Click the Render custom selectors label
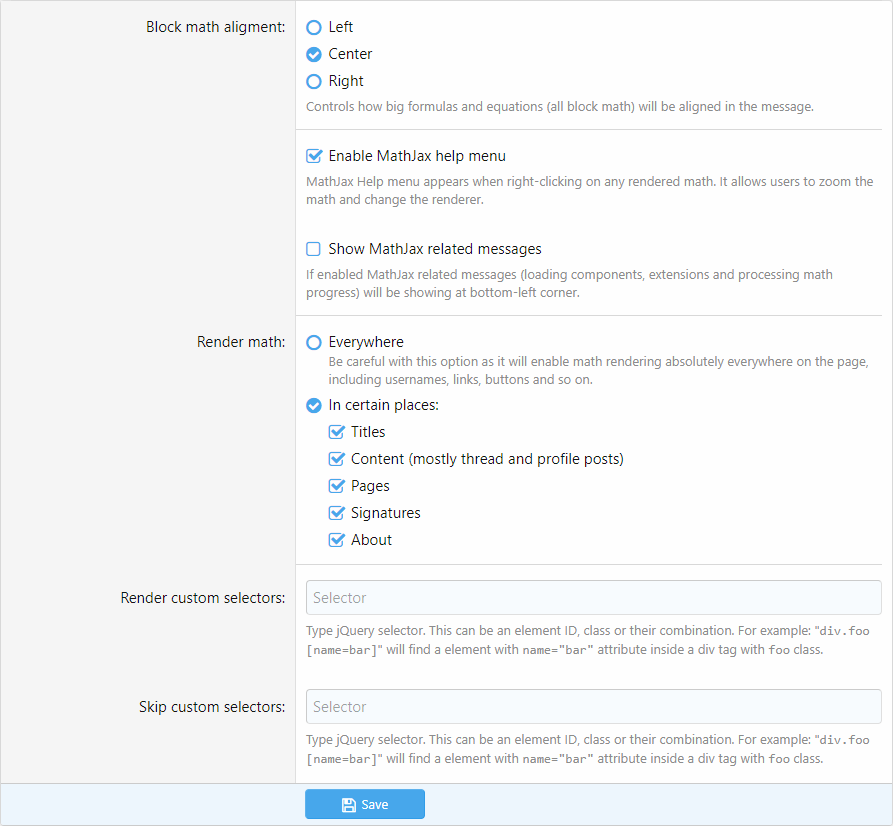The width and height of the screenshot is (893, 826). (203, 598)
